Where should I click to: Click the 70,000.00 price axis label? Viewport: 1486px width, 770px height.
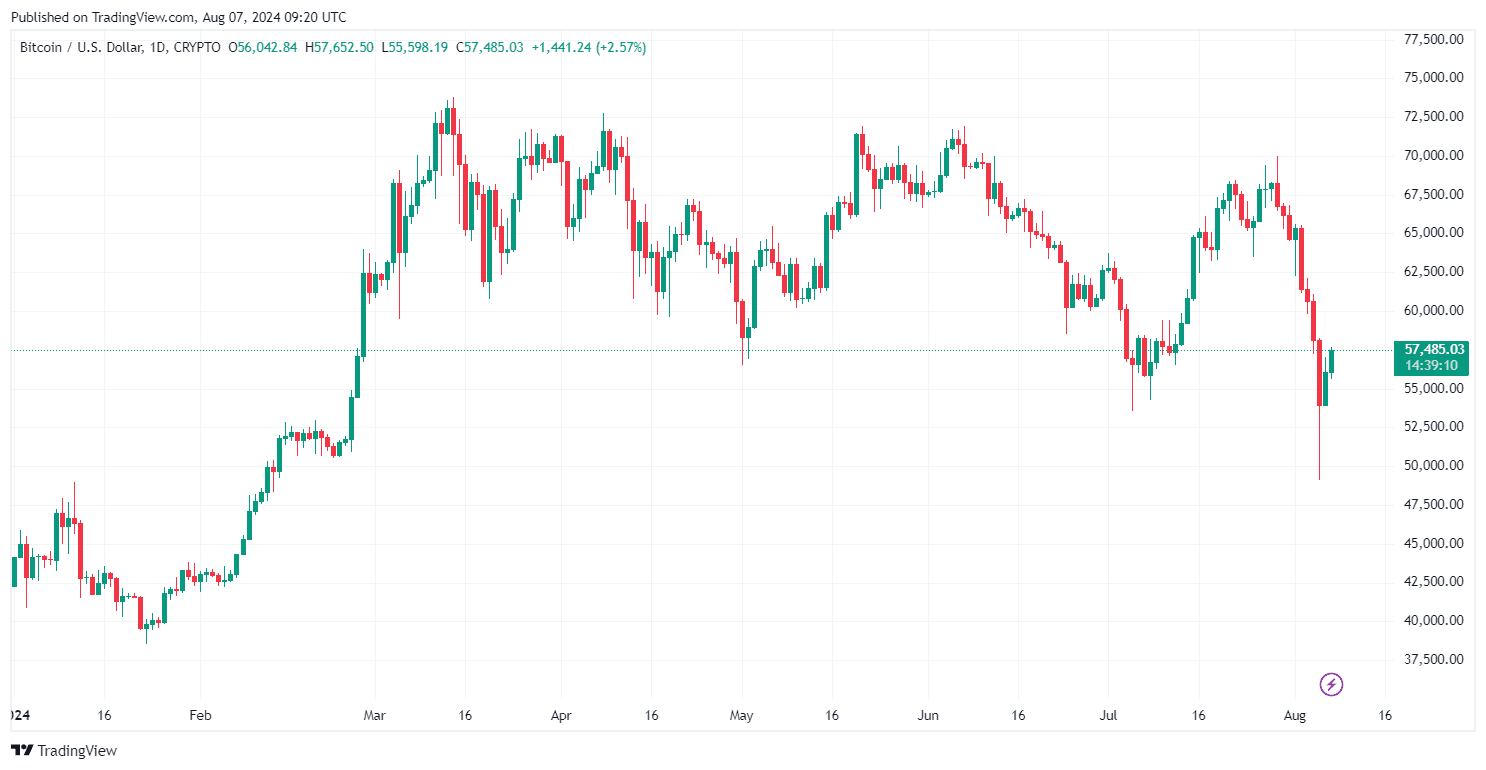coord(1434,155)
